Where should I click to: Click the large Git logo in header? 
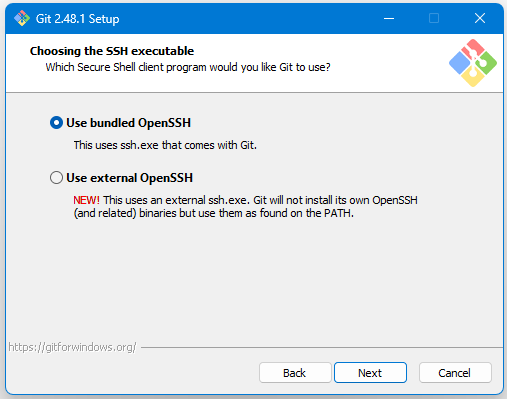(473, 63)
